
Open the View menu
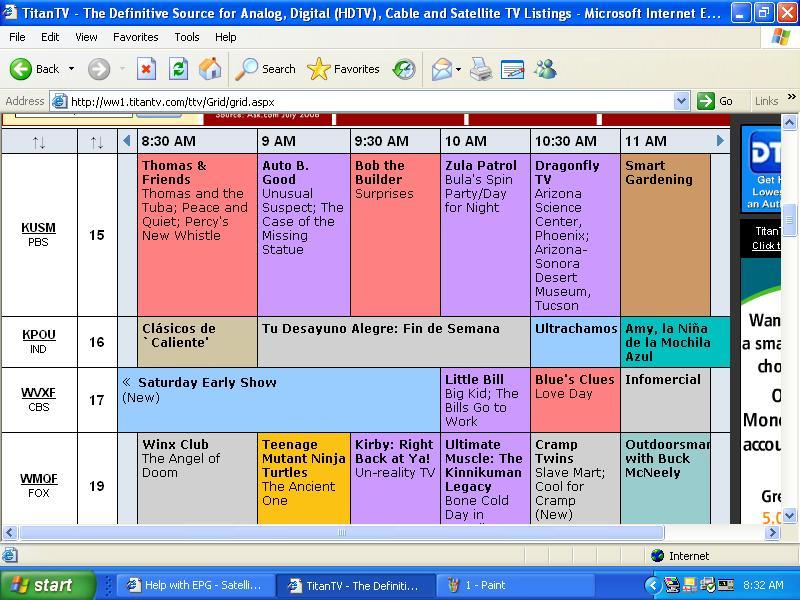pos(86,37)
